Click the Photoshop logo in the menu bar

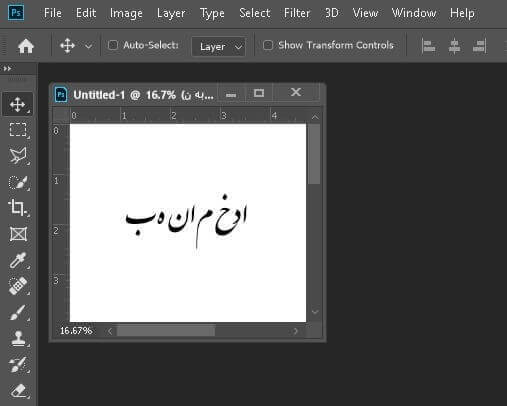16,13
